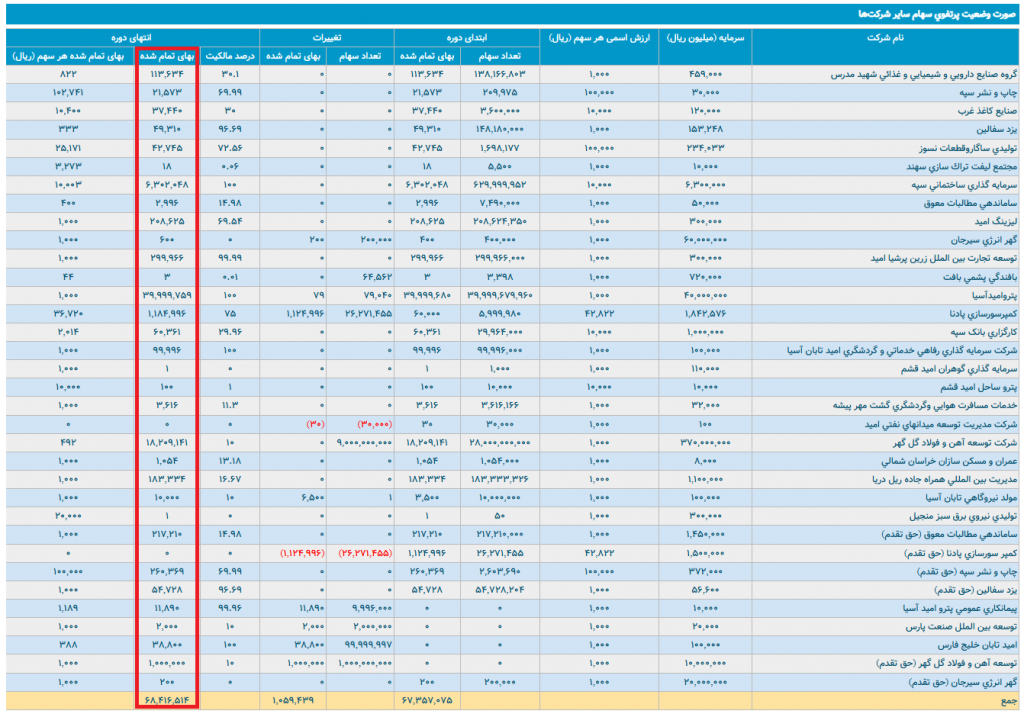Click the 'ارزش اسمی هر سهم (ریال)' header

coord(599,38)
